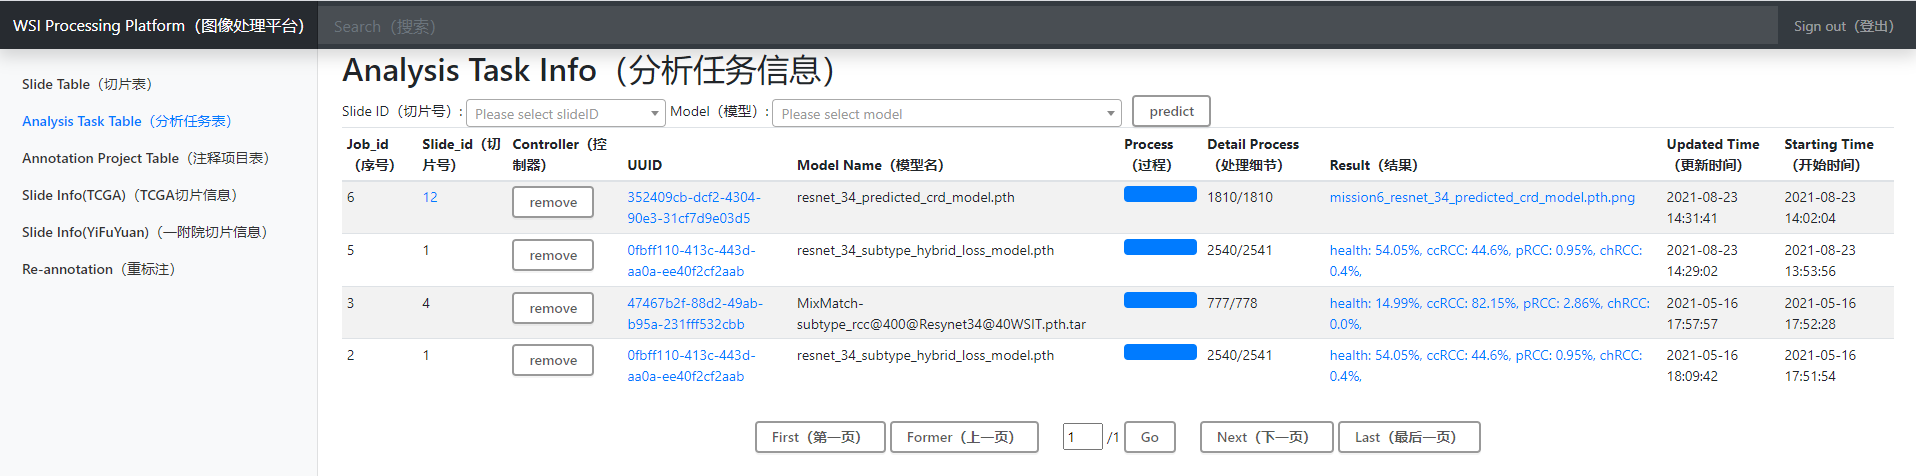Screen dimensions: 1916x476
Task: Open Slide Info(YiFuYuan) page
Action: coord(145,232)
